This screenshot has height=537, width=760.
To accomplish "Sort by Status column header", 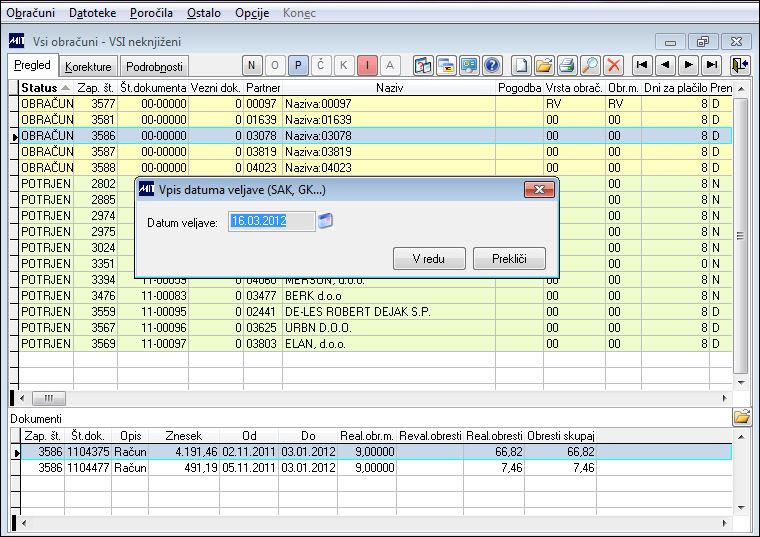I will pyautogui.click(x=46, y=88).
